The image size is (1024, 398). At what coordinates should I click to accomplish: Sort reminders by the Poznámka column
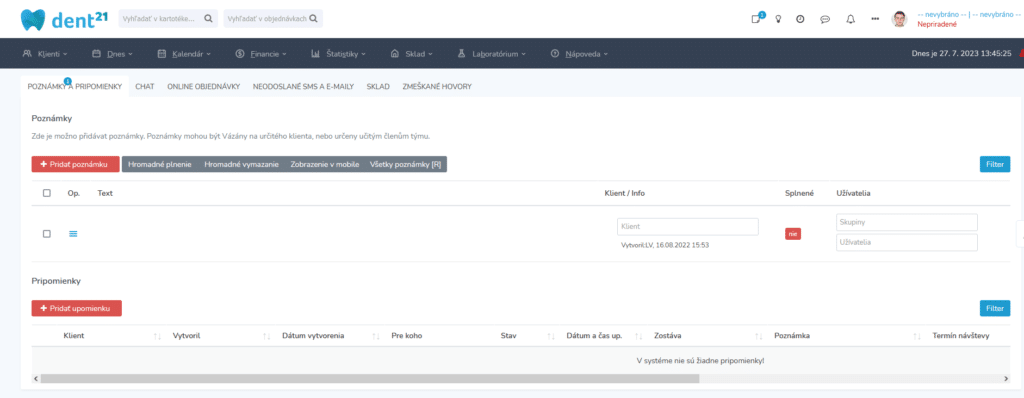pos(917,336)
